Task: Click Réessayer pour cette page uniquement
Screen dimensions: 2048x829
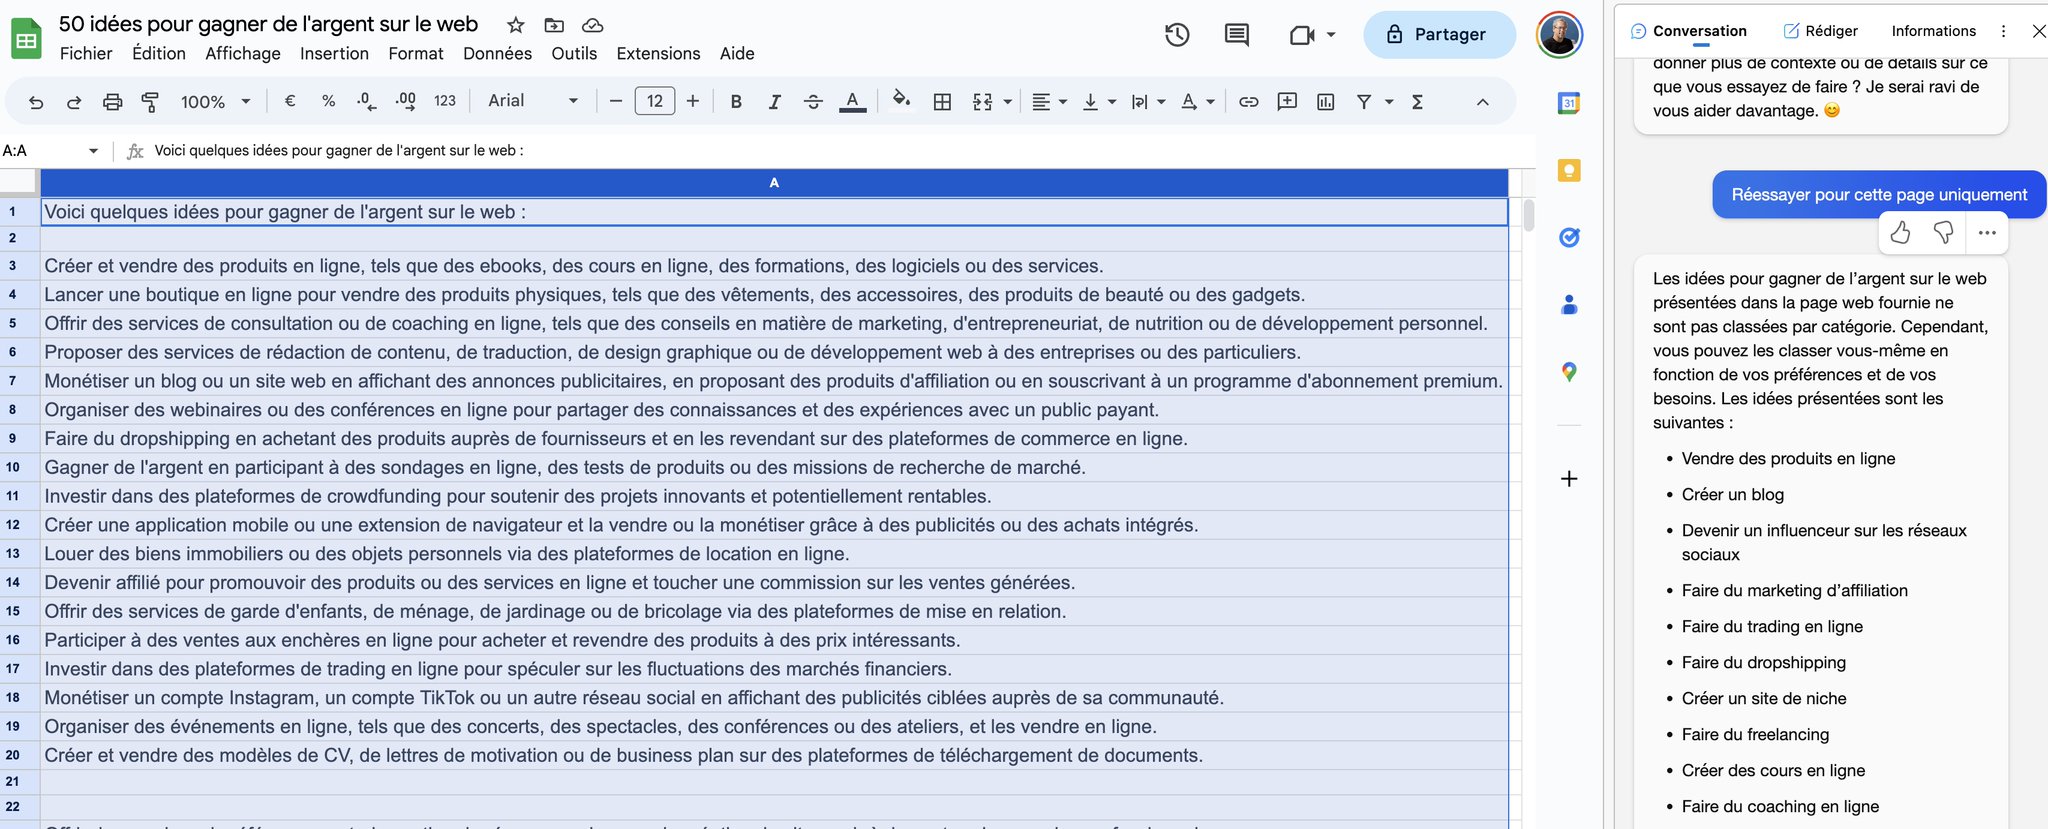Action: click(x=1879, y=195)
